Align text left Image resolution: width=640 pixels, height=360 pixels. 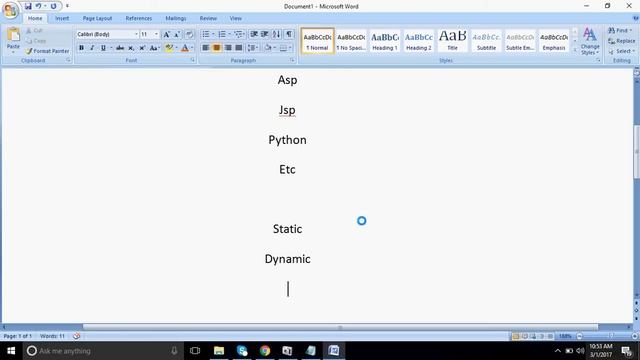[x=206, y=48]
